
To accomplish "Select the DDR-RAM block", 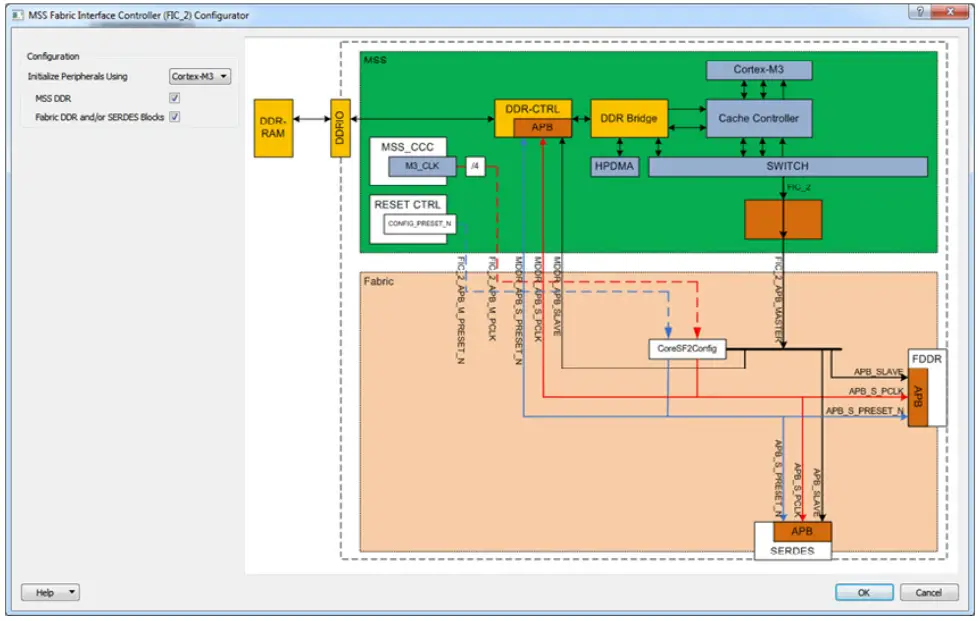I will (273, 127).
